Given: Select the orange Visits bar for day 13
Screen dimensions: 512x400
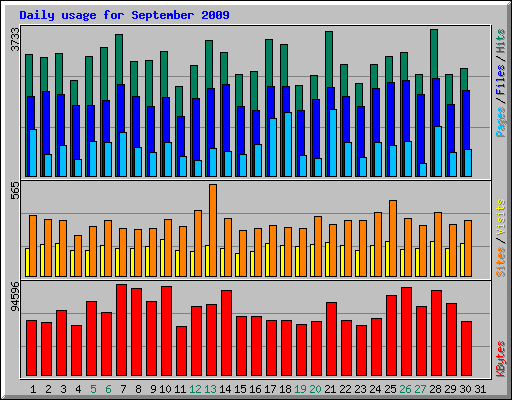Looking at the screenshot, I should [213, 230].
